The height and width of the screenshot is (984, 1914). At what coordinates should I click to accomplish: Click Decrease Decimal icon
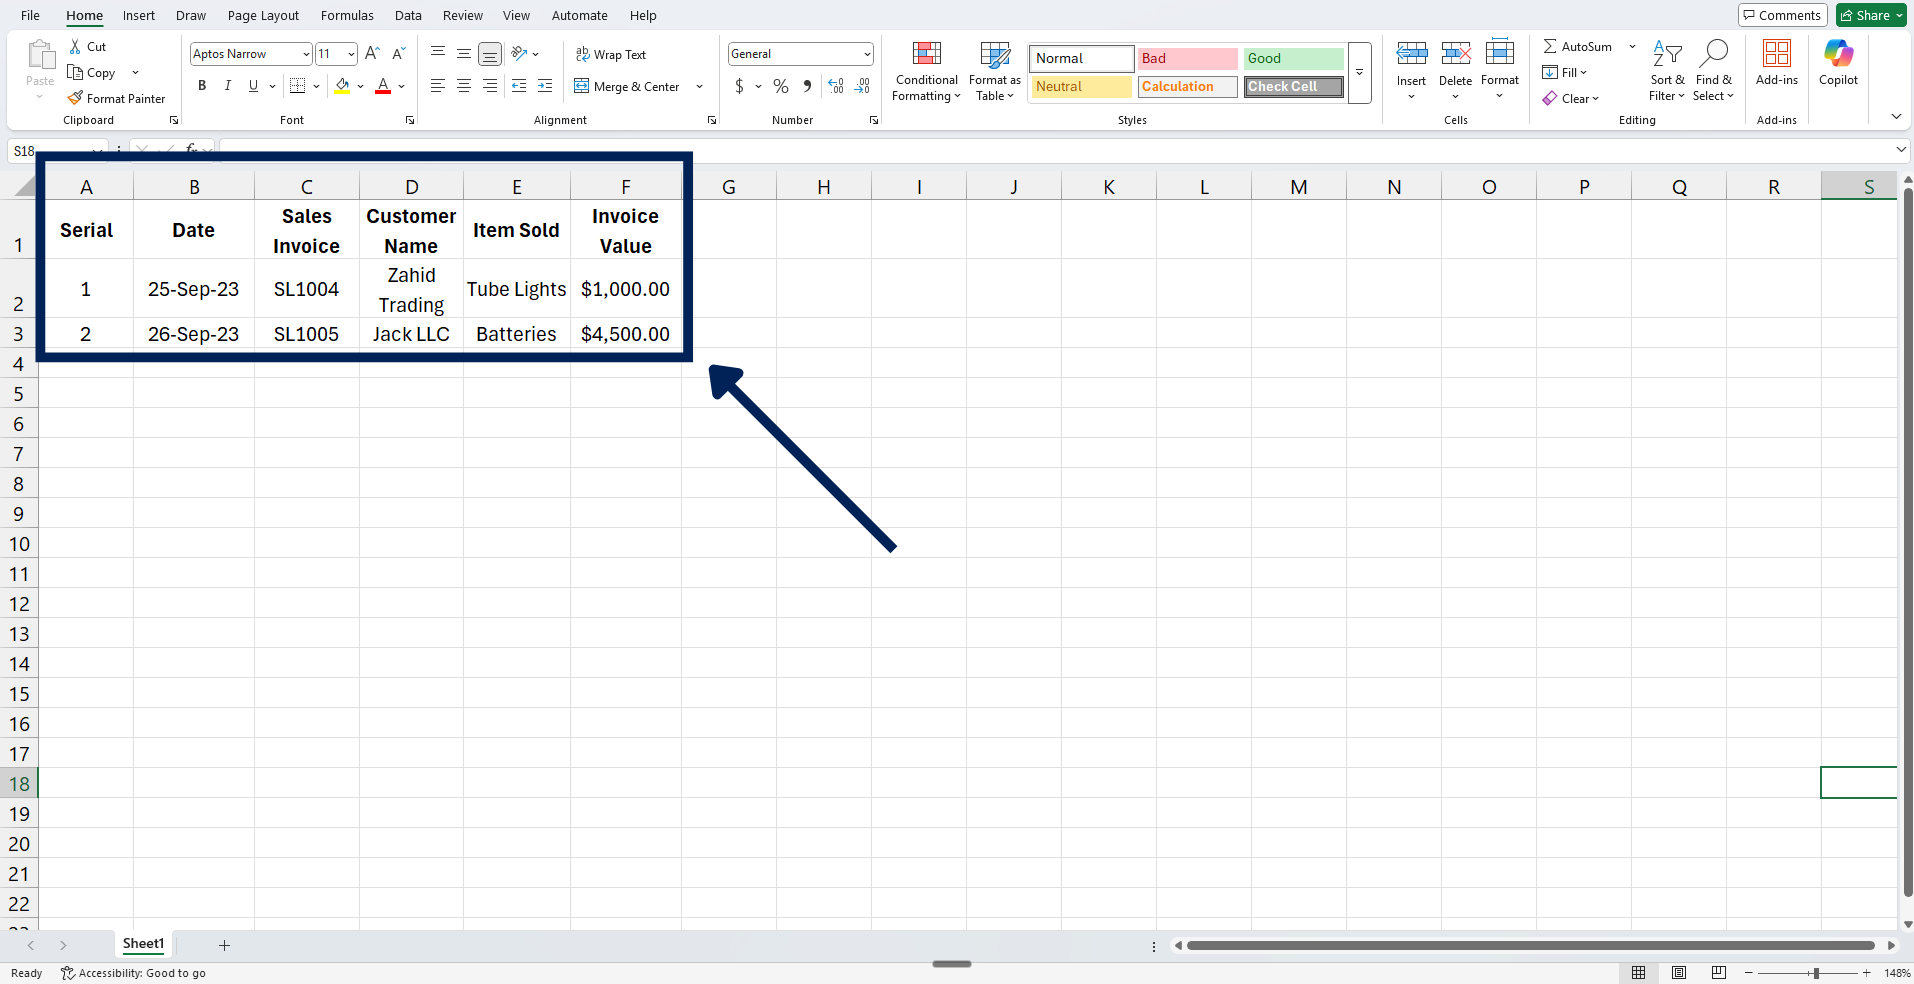(x=862, y=86)
